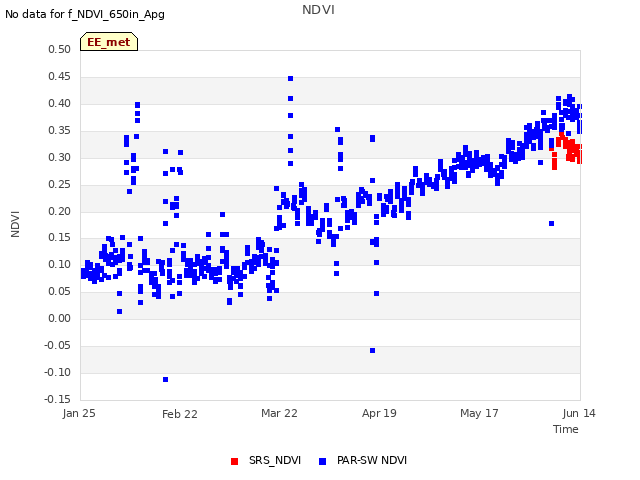Click the red SRS_NDVI legend swatch
This screenshot has height=480, width=640.
coord(234,461)
